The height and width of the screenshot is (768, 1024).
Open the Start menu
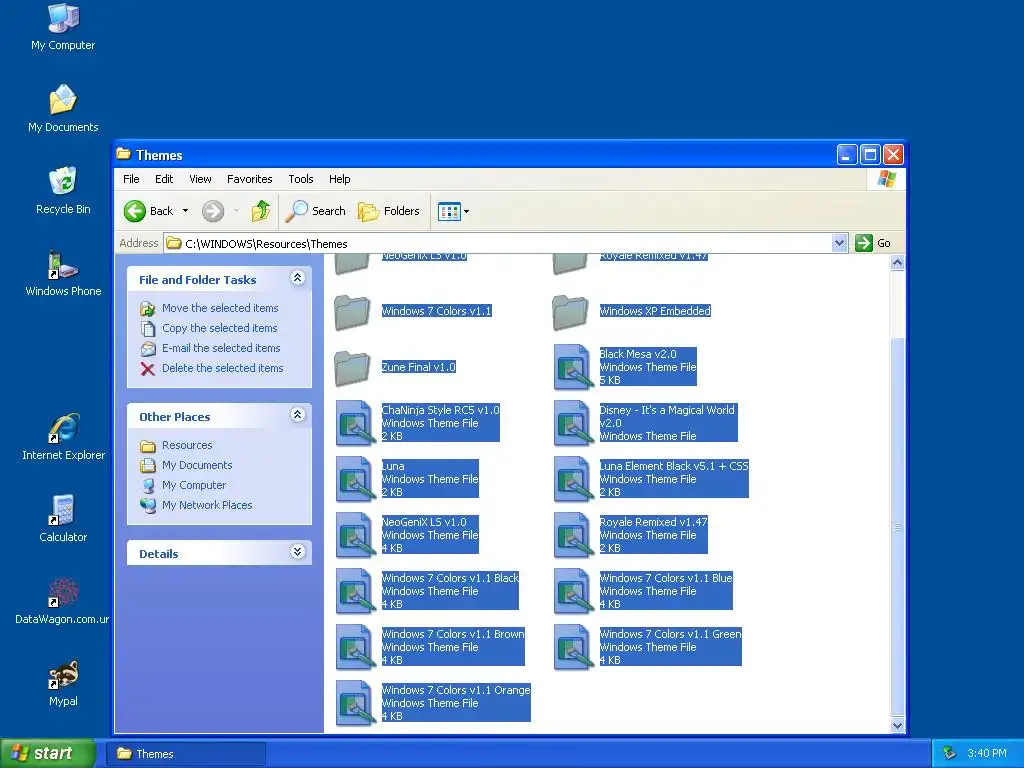(46, 754)
